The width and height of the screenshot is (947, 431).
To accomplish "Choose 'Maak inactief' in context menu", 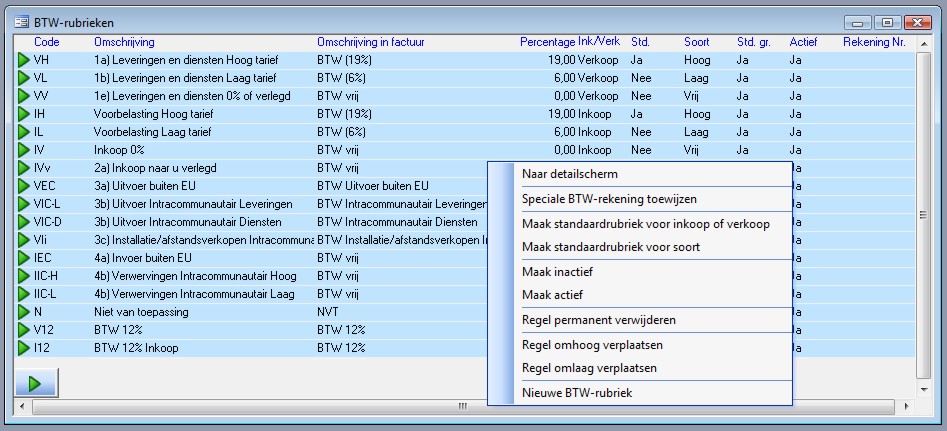I will 555,271.
